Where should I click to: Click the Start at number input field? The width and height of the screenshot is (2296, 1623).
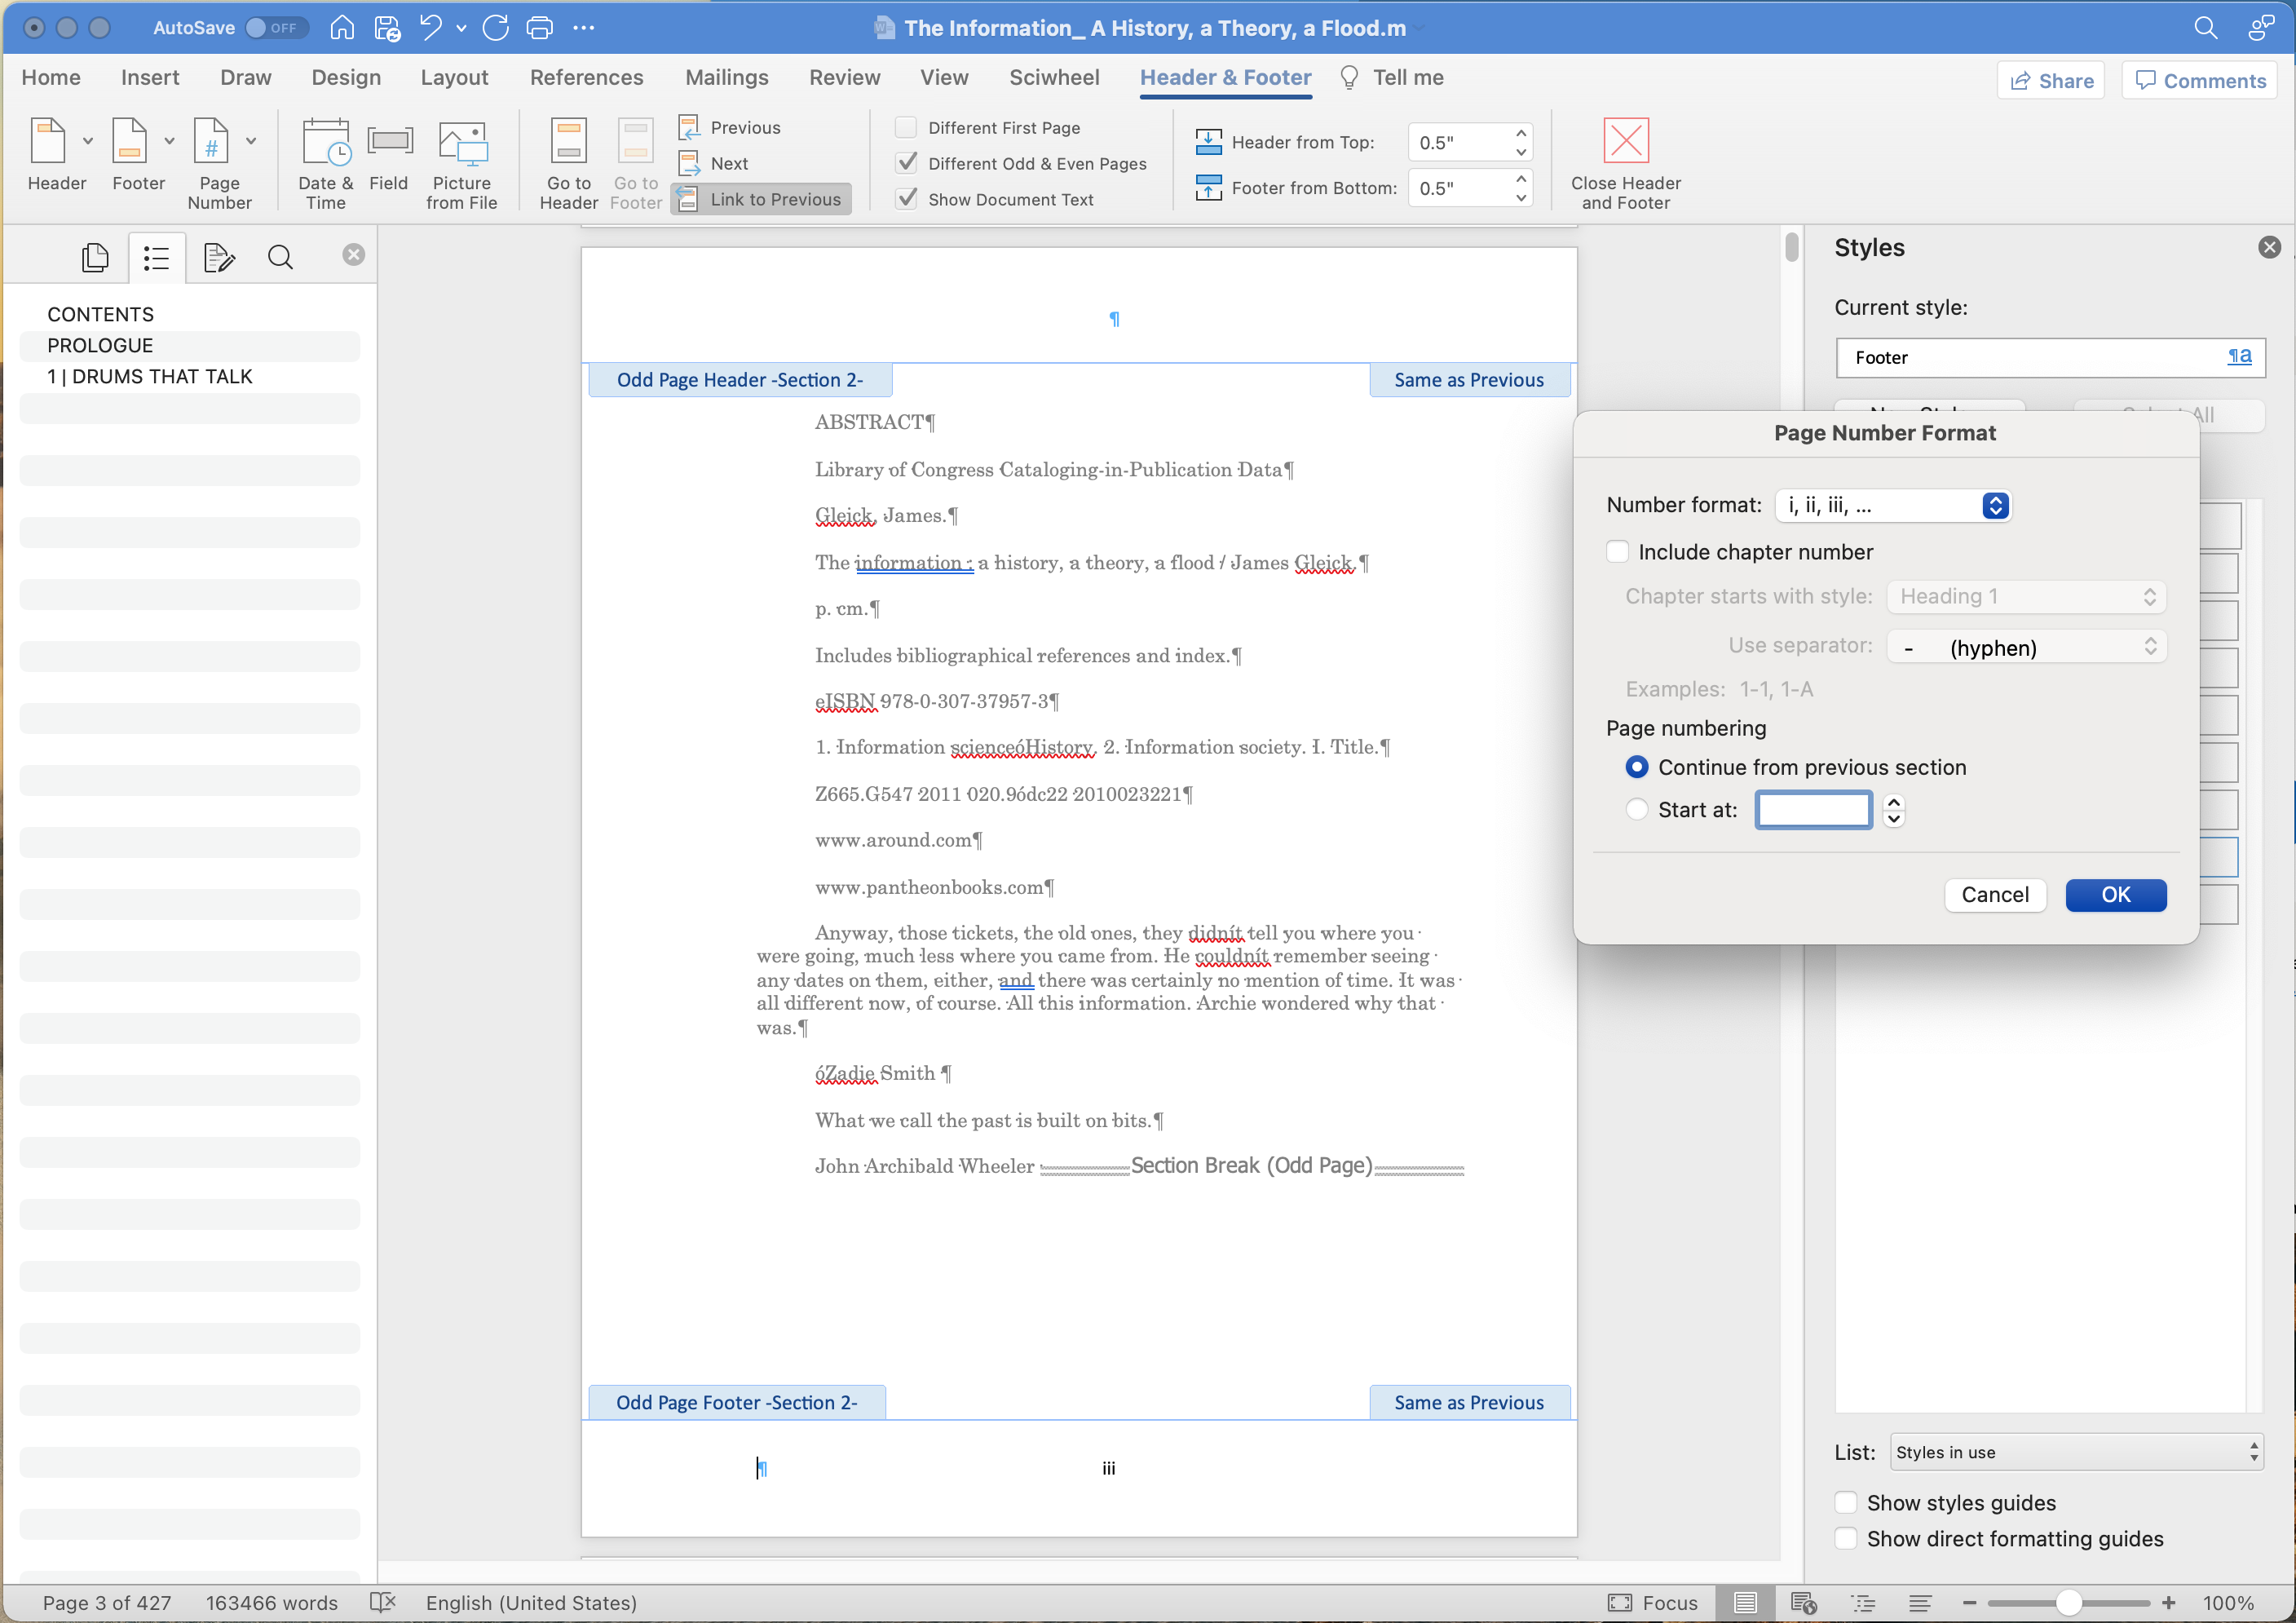pyautogui.click(x=1813, y=810)
